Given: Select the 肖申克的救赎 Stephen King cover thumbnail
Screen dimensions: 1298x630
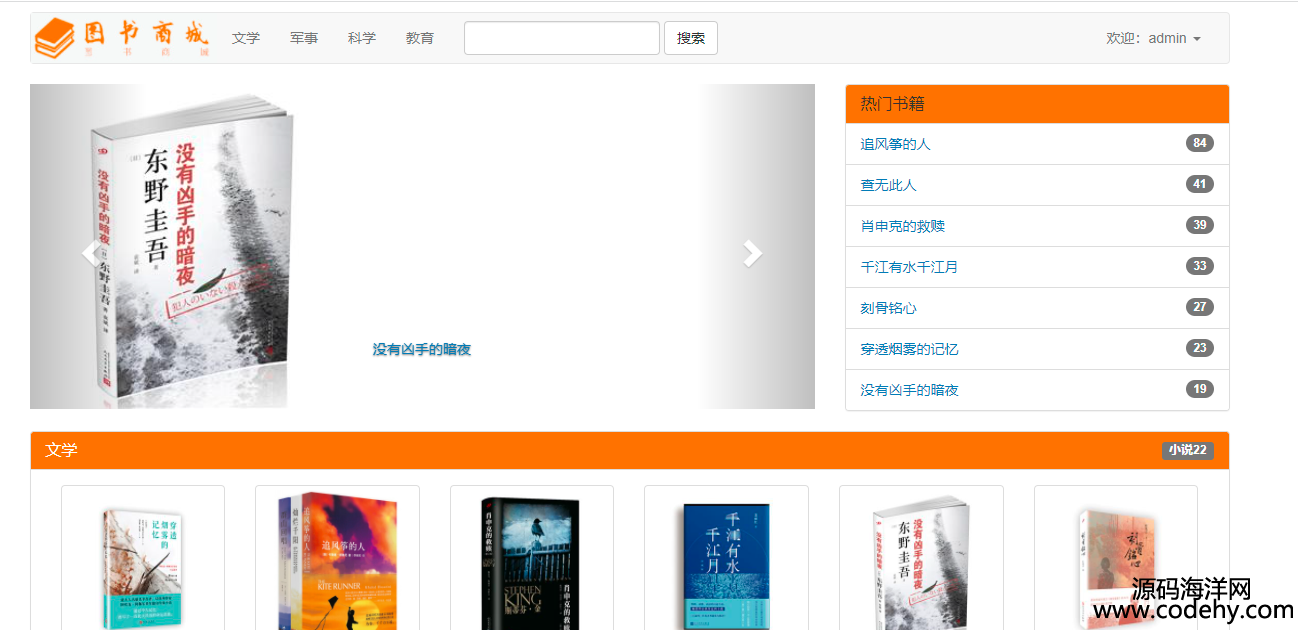Looking at the screenshot, I should (531, 563).
